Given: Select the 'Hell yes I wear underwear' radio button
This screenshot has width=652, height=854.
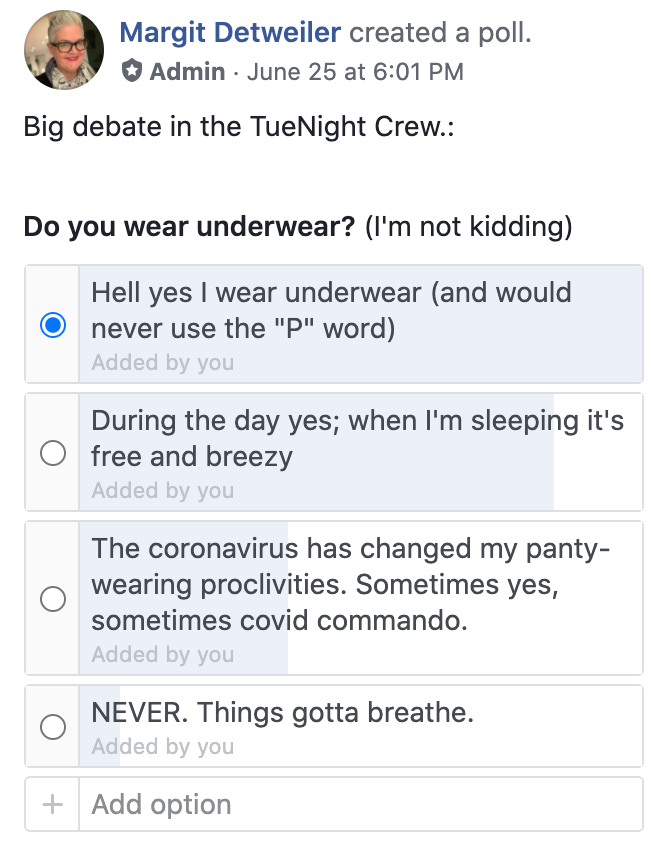Looking at the screenshot, I should (x=53, y=325).
